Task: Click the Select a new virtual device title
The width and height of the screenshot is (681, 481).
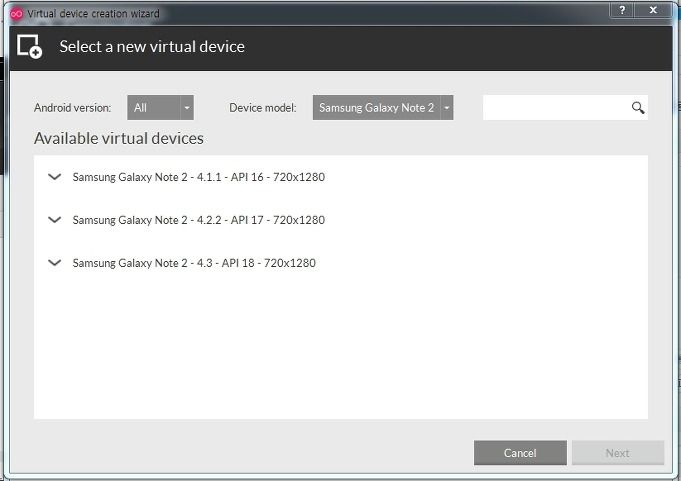Action: point(152,46)
